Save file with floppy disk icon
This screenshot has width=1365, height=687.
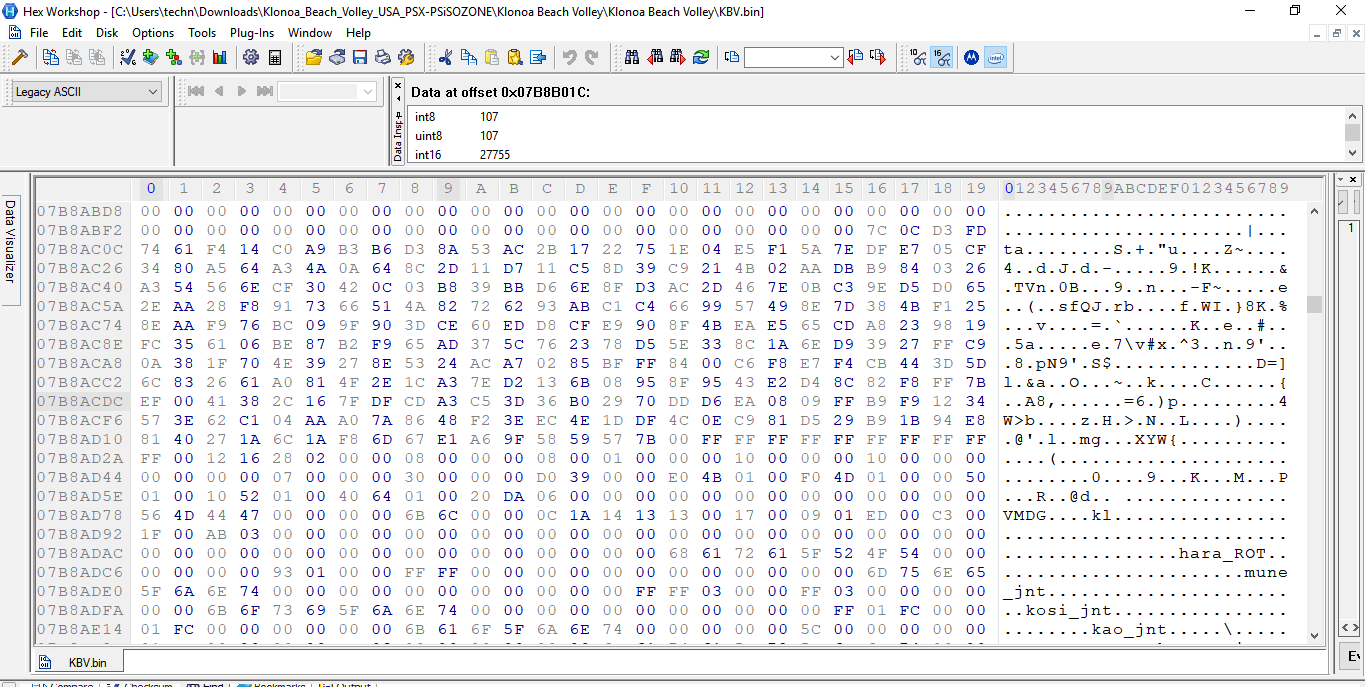click(360, 57)
